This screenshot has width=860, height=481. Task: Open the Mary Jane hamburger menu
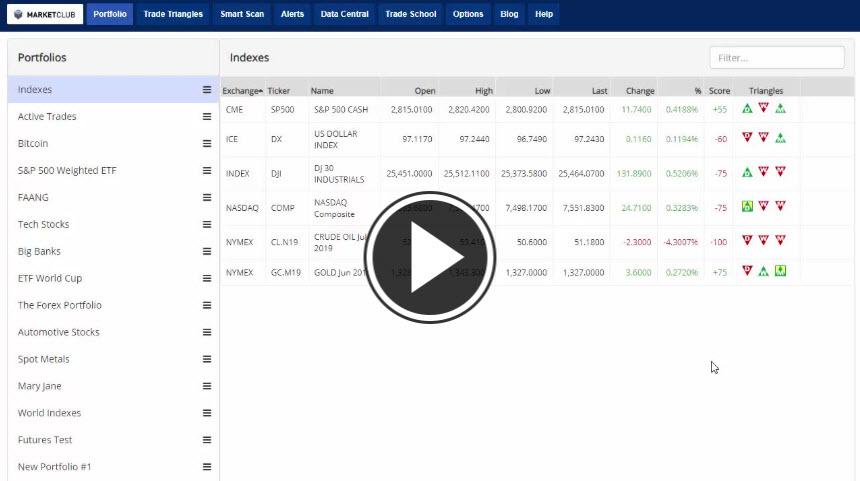click(207, 386)
